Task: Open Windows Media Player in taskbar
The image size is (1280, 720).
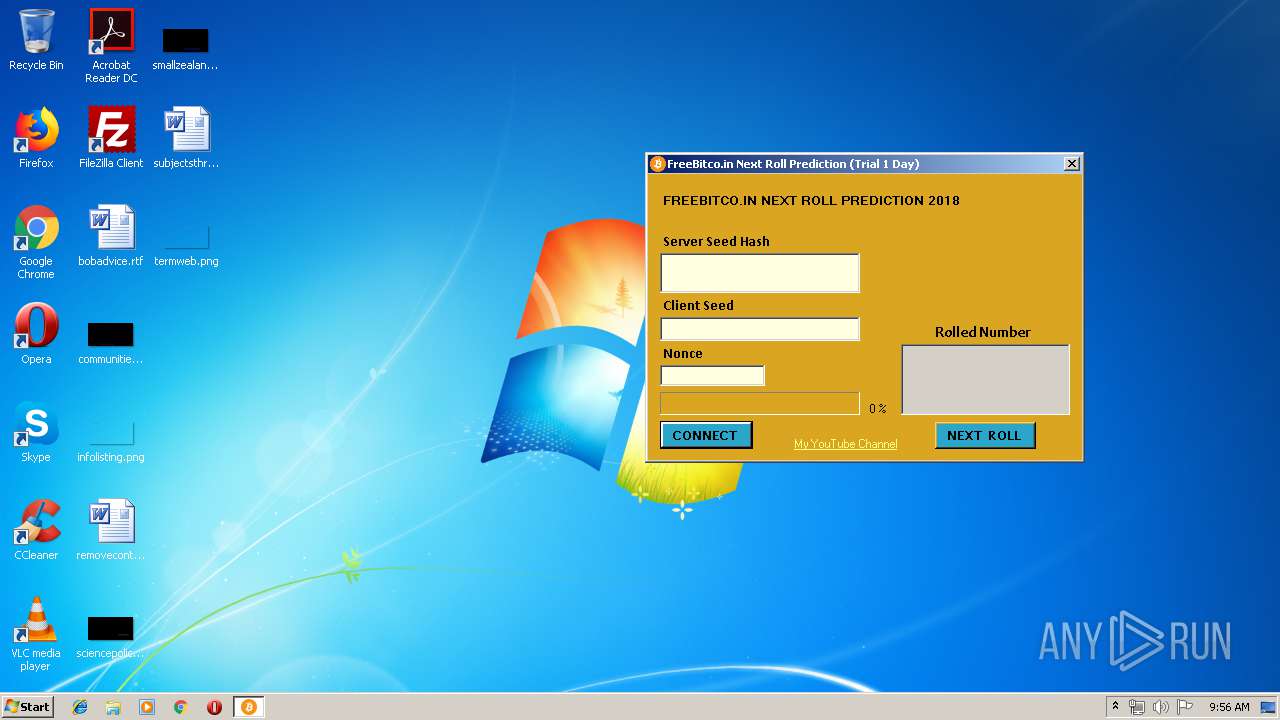Action: [147, 707]
